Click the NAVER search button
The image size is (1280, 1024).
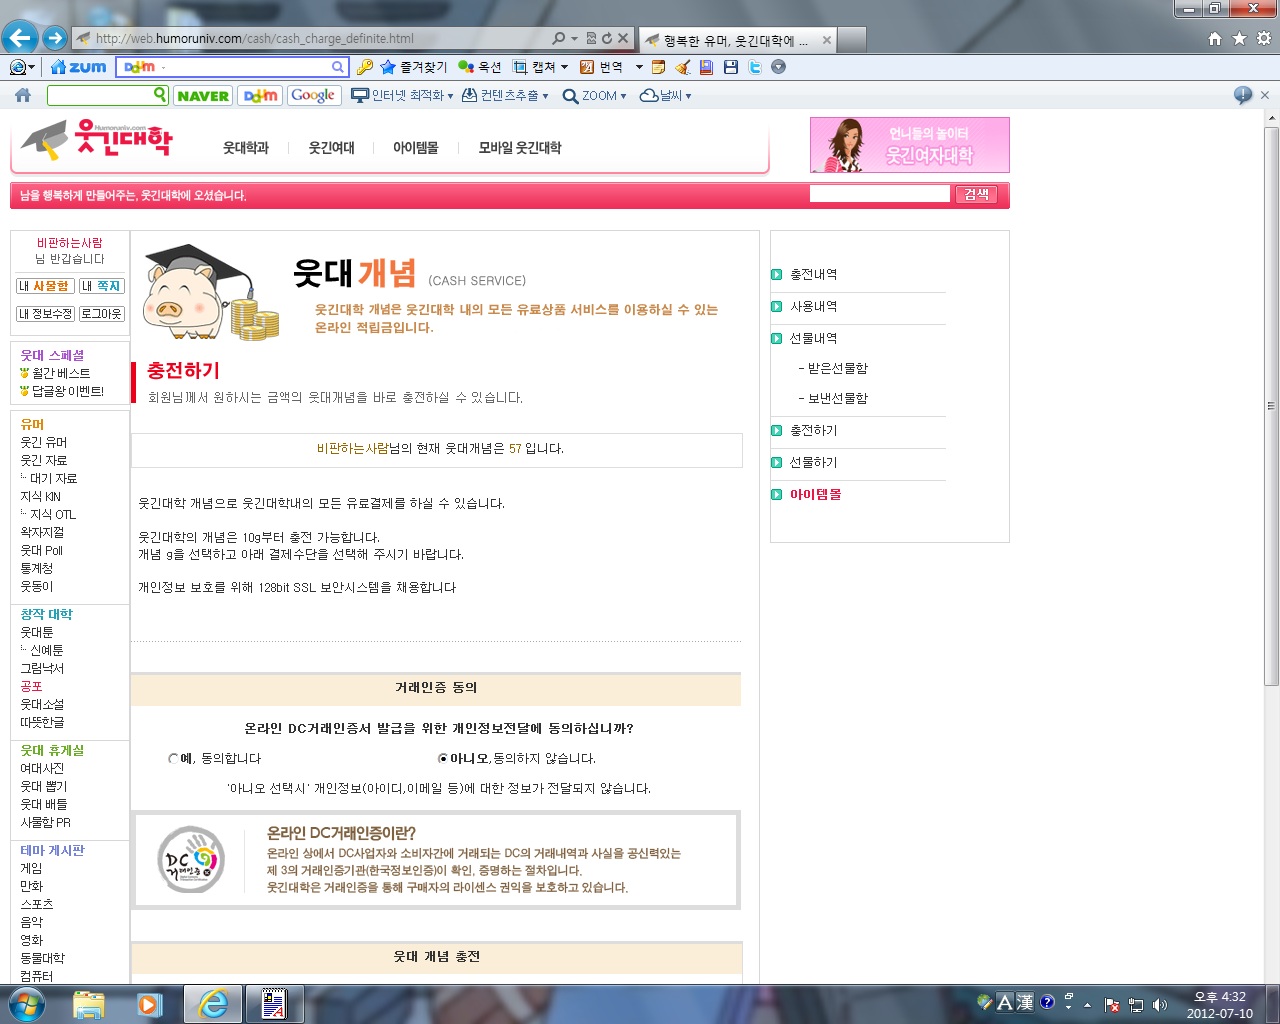(203, 95)
